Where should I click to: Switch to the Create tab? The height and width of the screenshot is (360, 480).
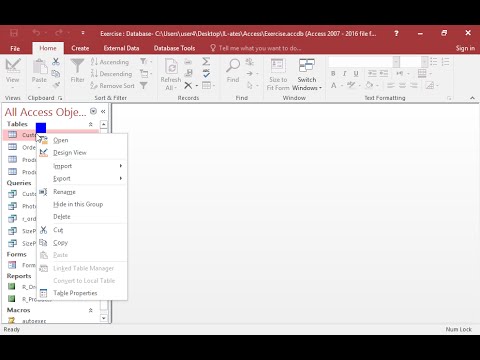80,48
